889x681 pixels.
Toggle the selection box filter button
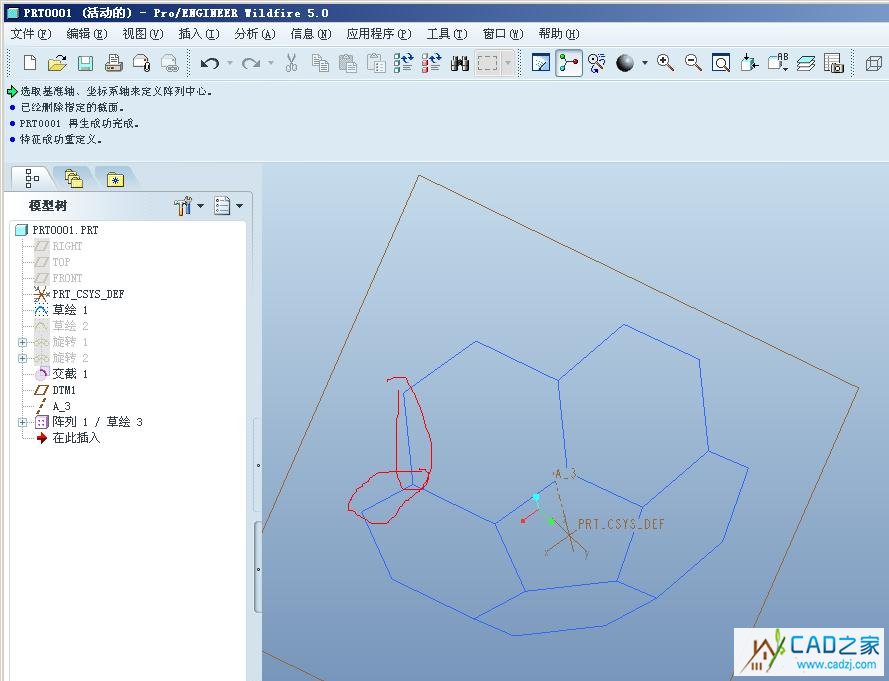click(488, 63)
